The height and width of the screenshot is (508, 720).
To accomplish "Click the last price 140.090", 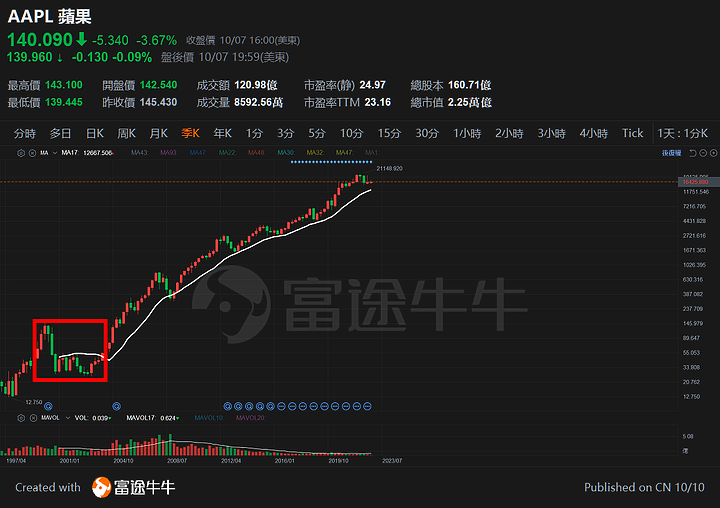I will [40, 40].
